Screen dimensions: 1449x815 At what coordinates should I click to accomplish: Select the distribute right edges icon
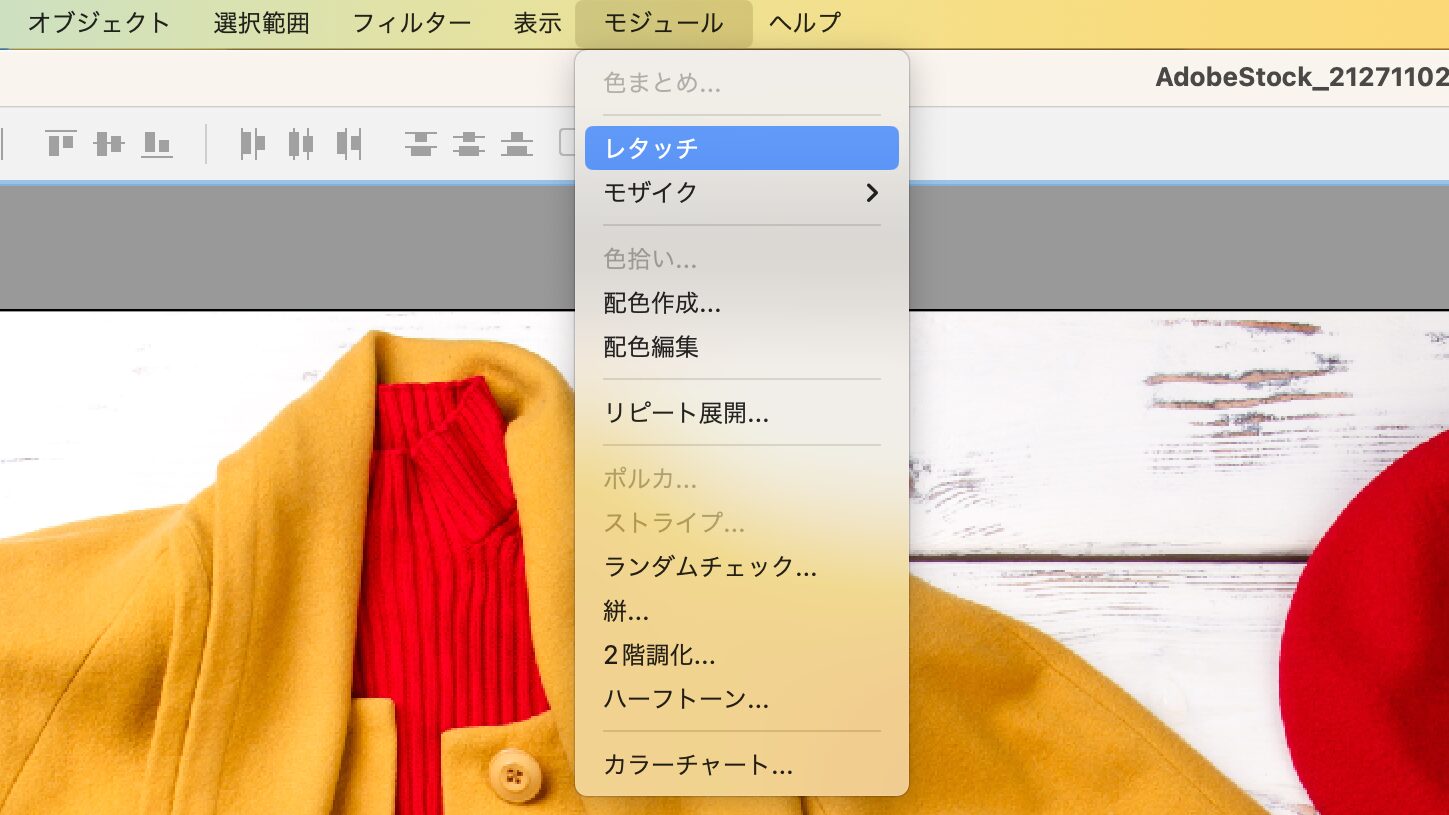click(x=348, y=144)
